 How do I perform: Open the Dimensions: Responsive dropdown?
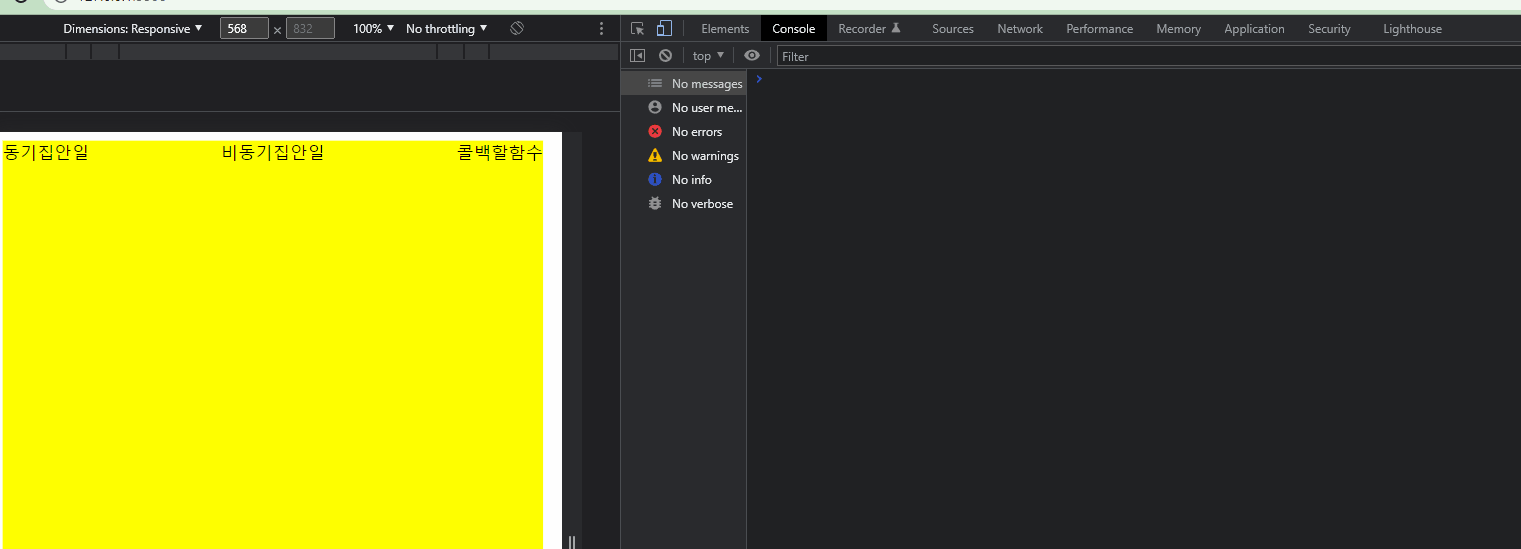point(132,29)
